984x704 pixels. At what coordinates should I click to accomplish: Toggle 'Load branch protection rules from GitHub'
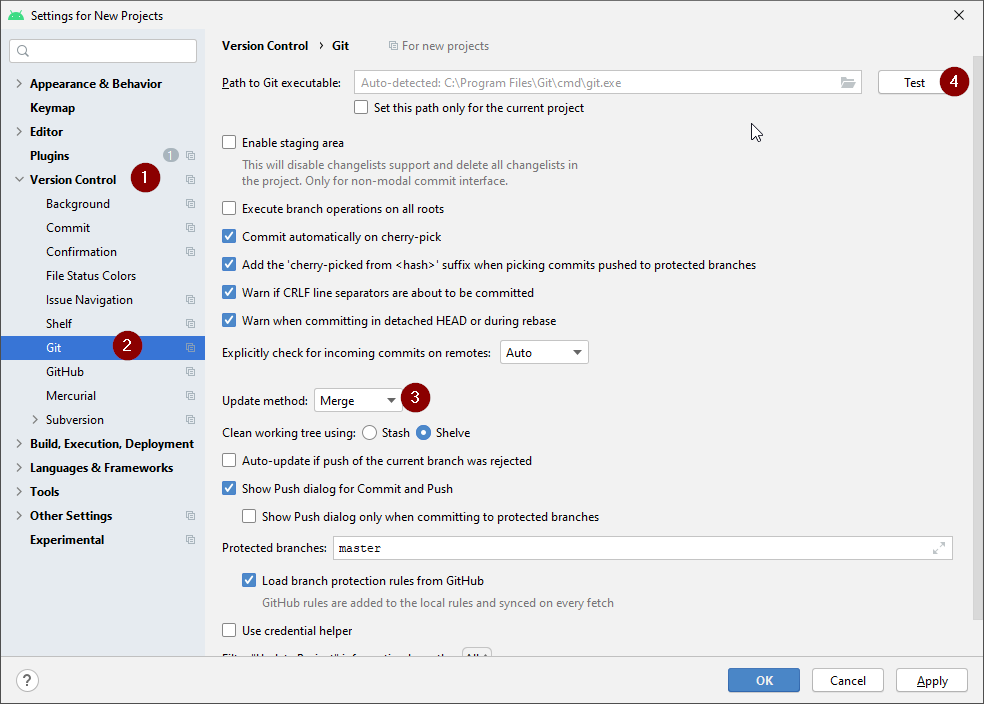pos(249,580)
